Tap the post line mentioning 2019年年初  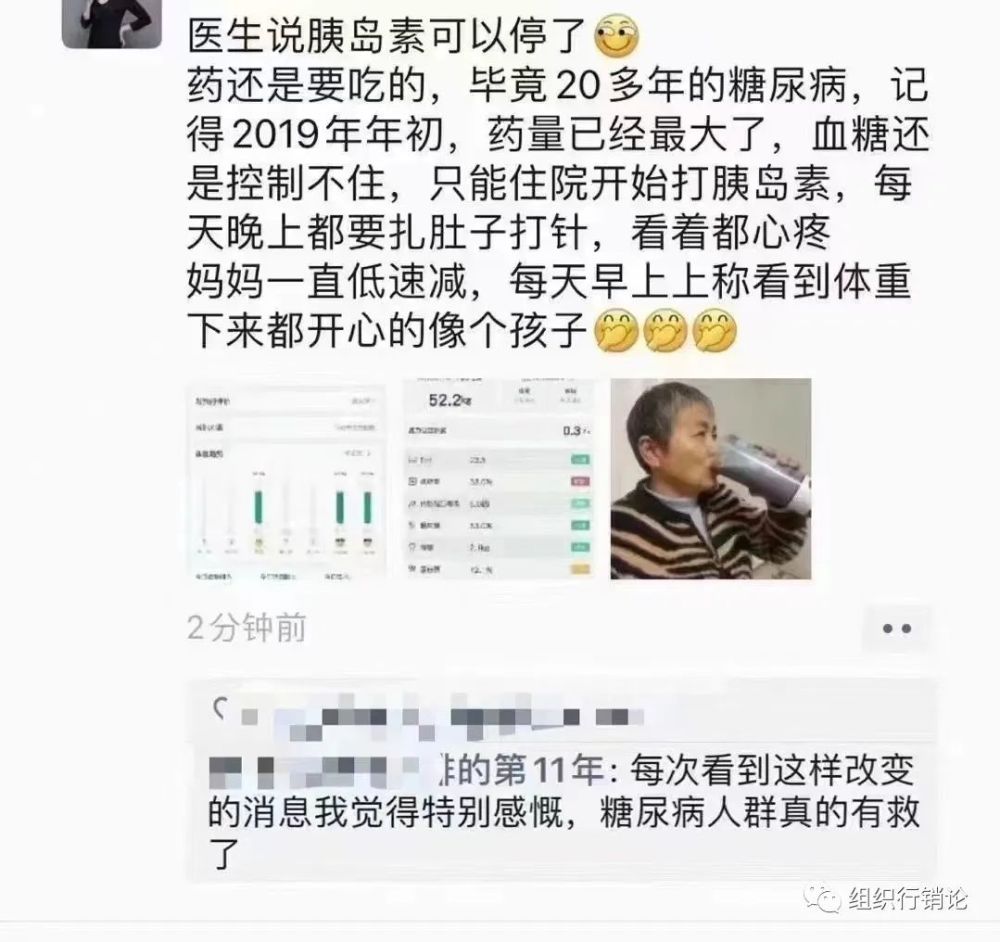click(x=558, y=135)
